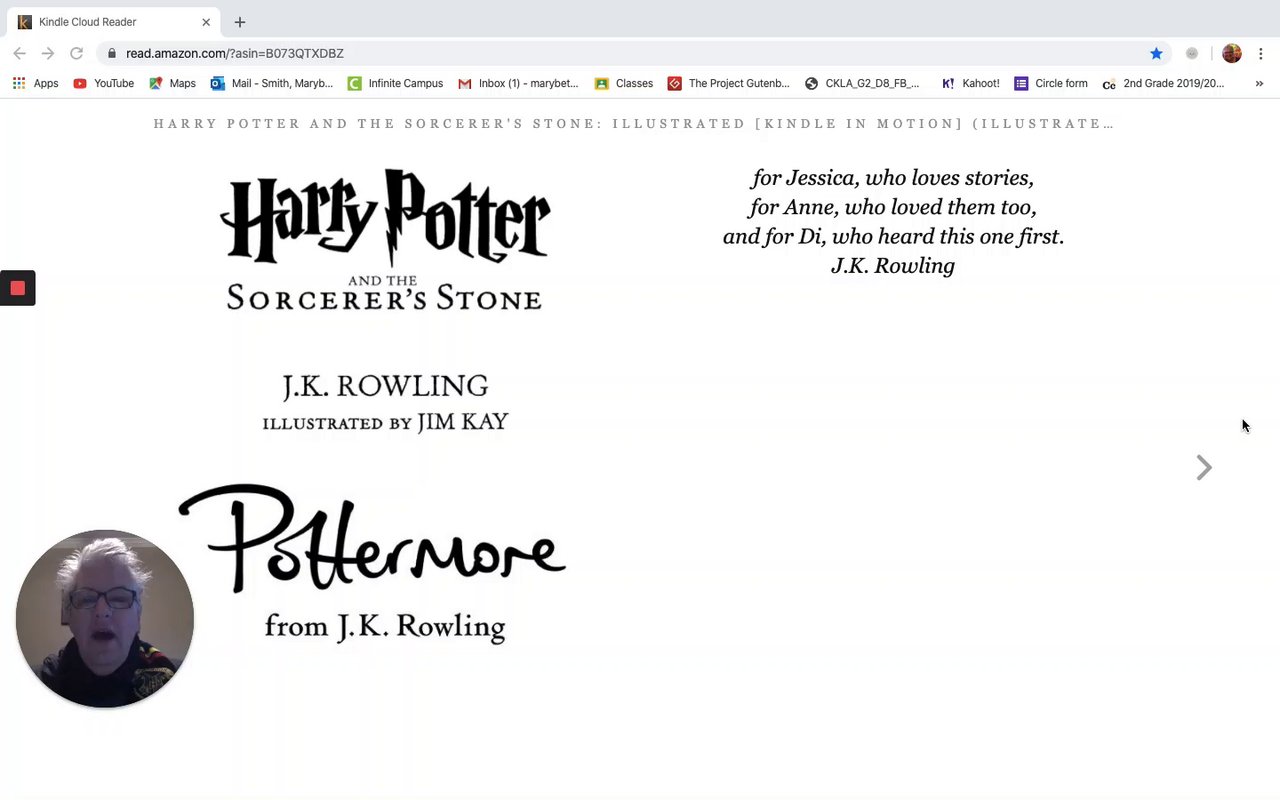Expand the hidden bookmarks chevron
Viewport: 1280px width, 800px height.
(x=1259, y=83)
